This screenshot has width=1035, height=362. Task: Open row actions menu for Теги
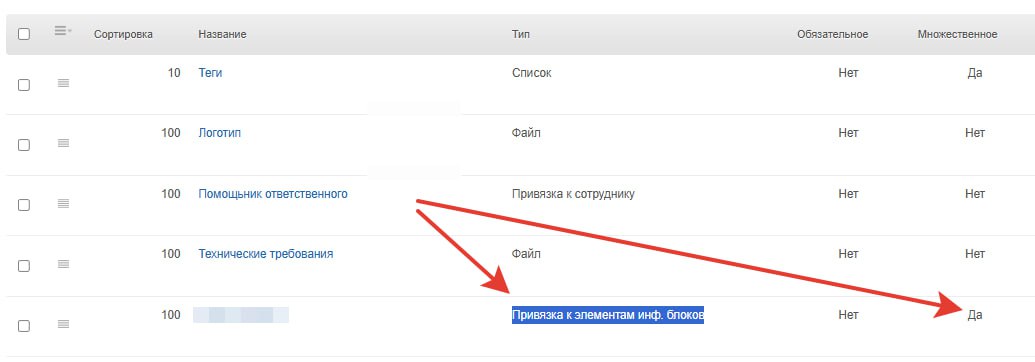click(x=63, y=83)
